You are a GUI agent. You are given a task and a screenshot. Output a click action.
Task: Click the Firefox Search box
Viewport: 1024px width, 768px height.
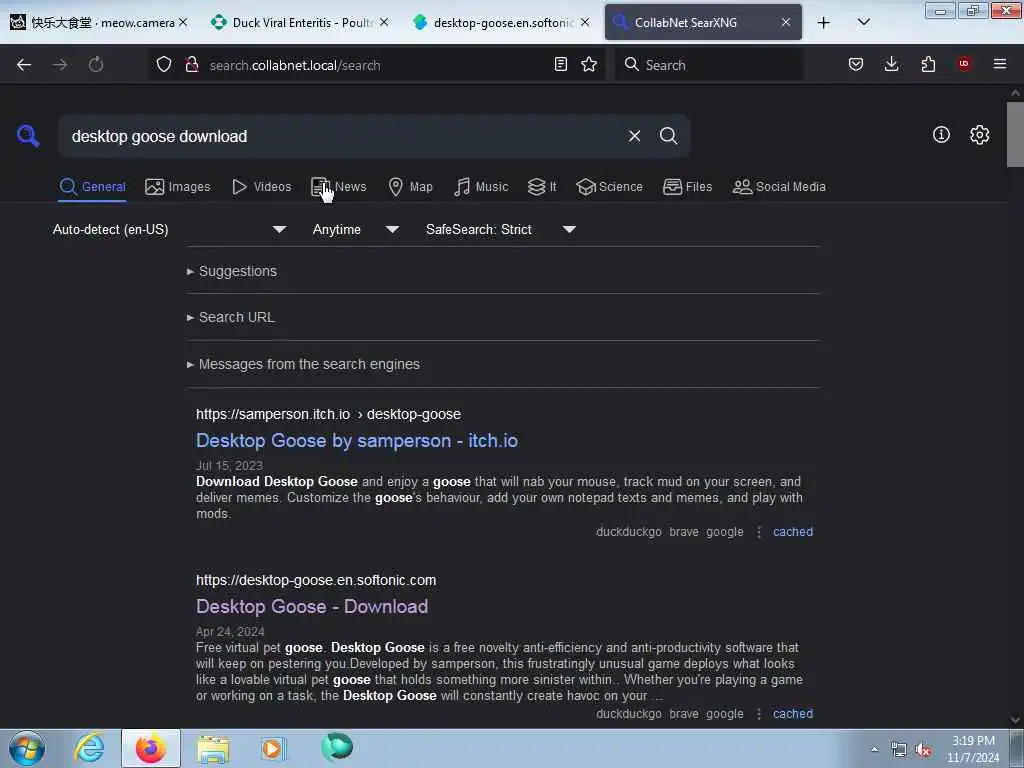point(709,65)
